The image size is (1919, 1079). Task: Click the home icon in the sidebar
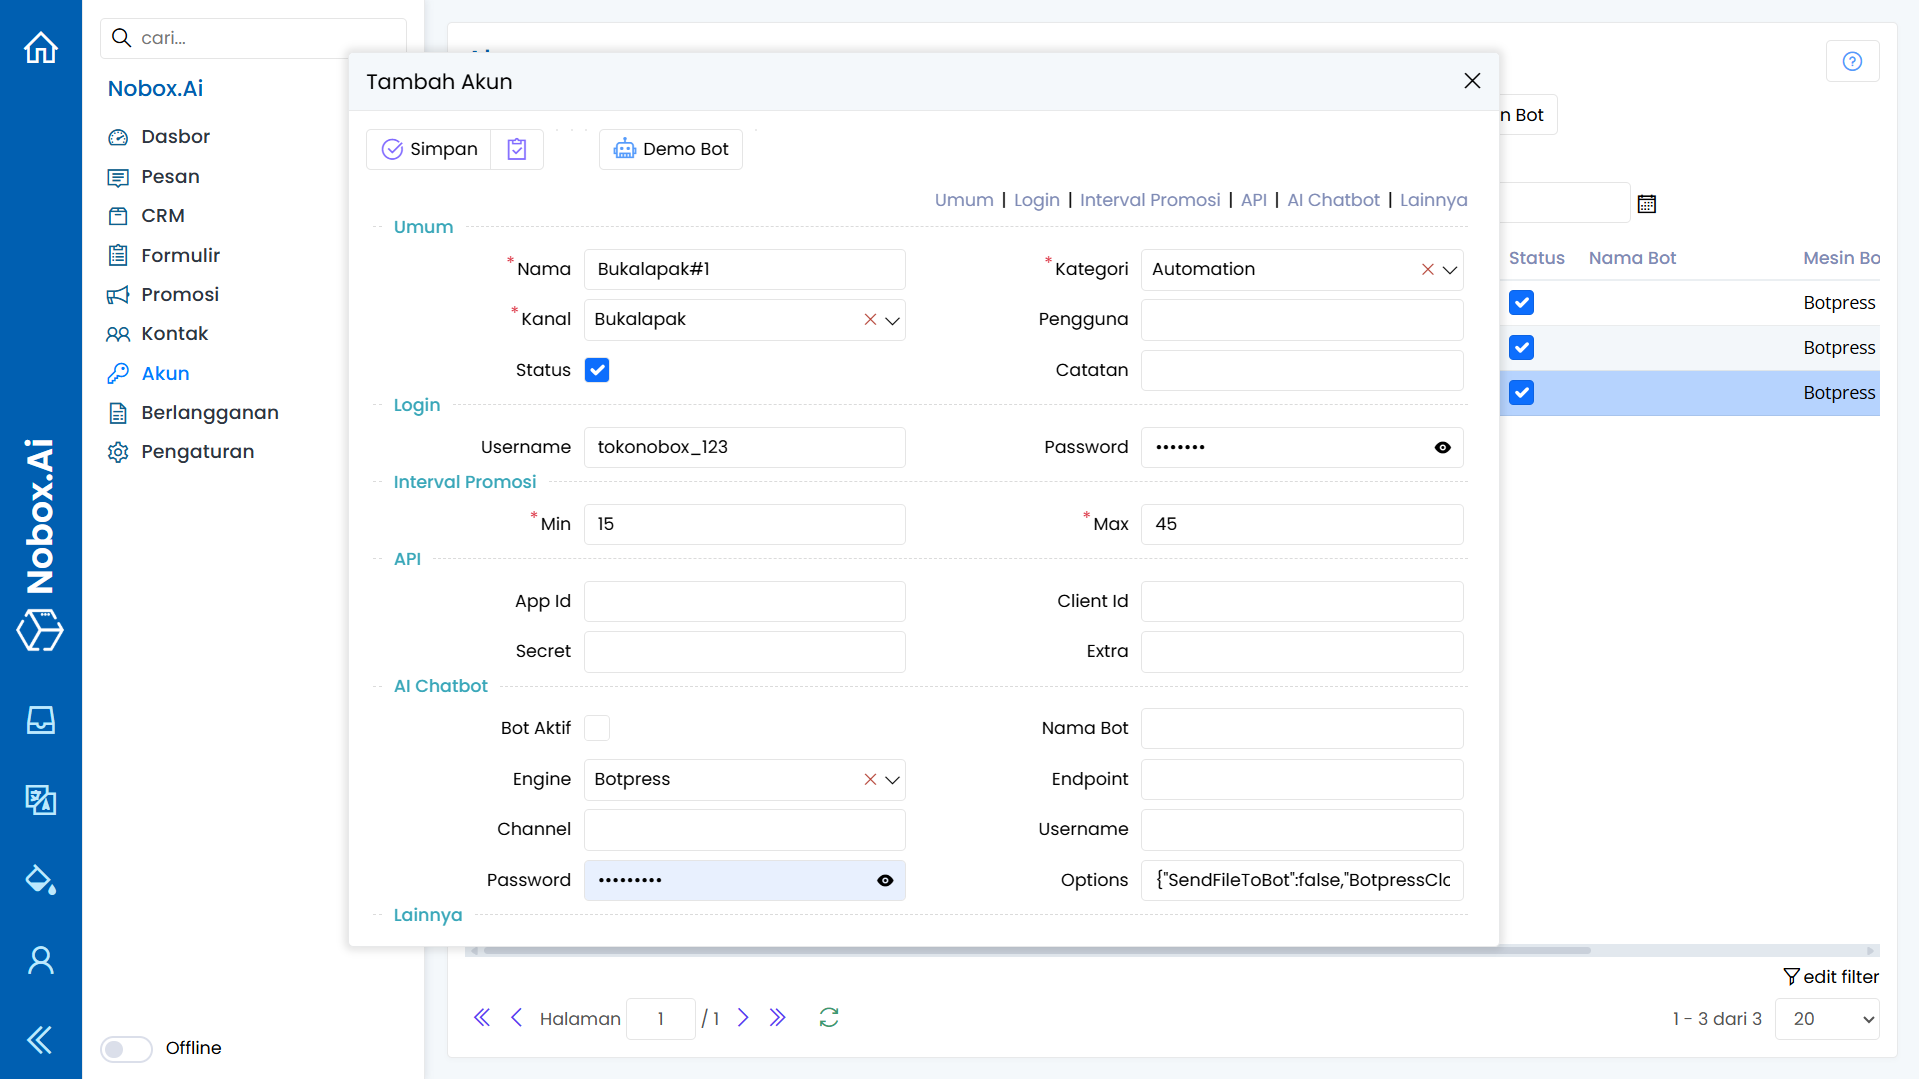pyautogui.click(x=41, y=48)
